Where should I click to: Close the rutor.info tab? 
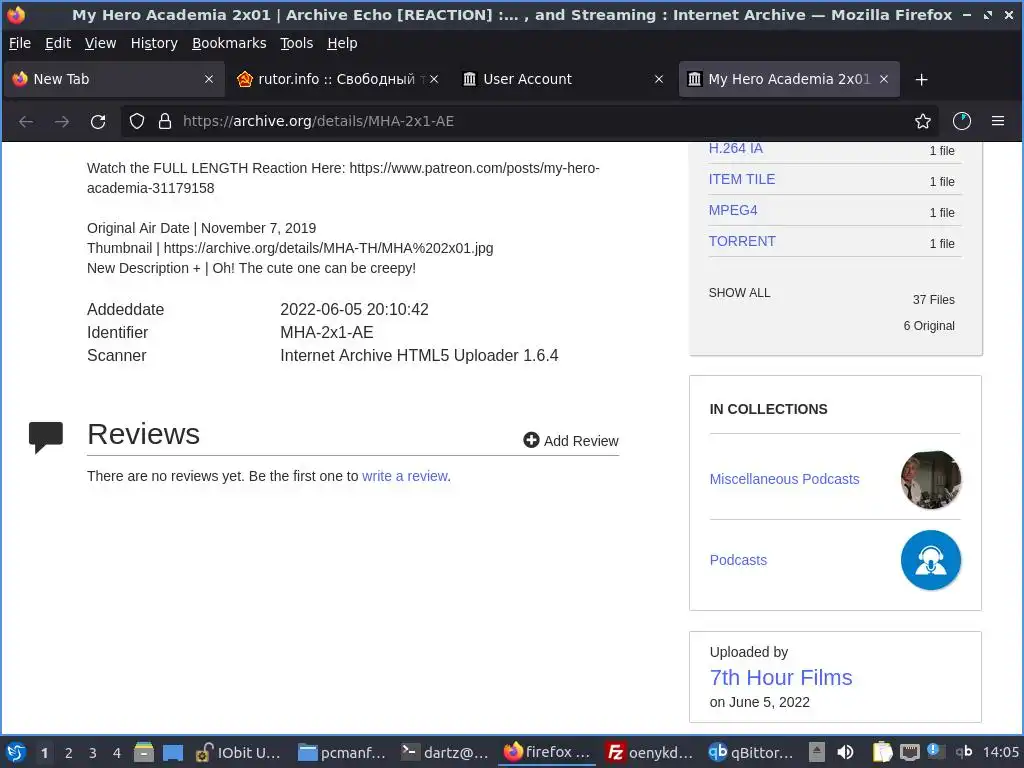click(434, 79)
